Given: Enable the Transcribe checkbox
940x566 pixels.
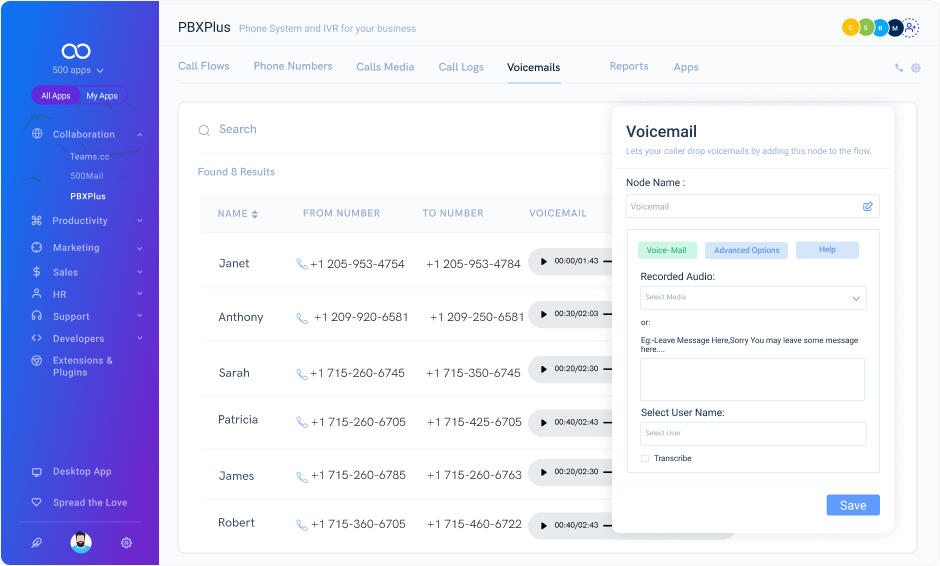Looking at the screenshot, I should tap(645, 459).
